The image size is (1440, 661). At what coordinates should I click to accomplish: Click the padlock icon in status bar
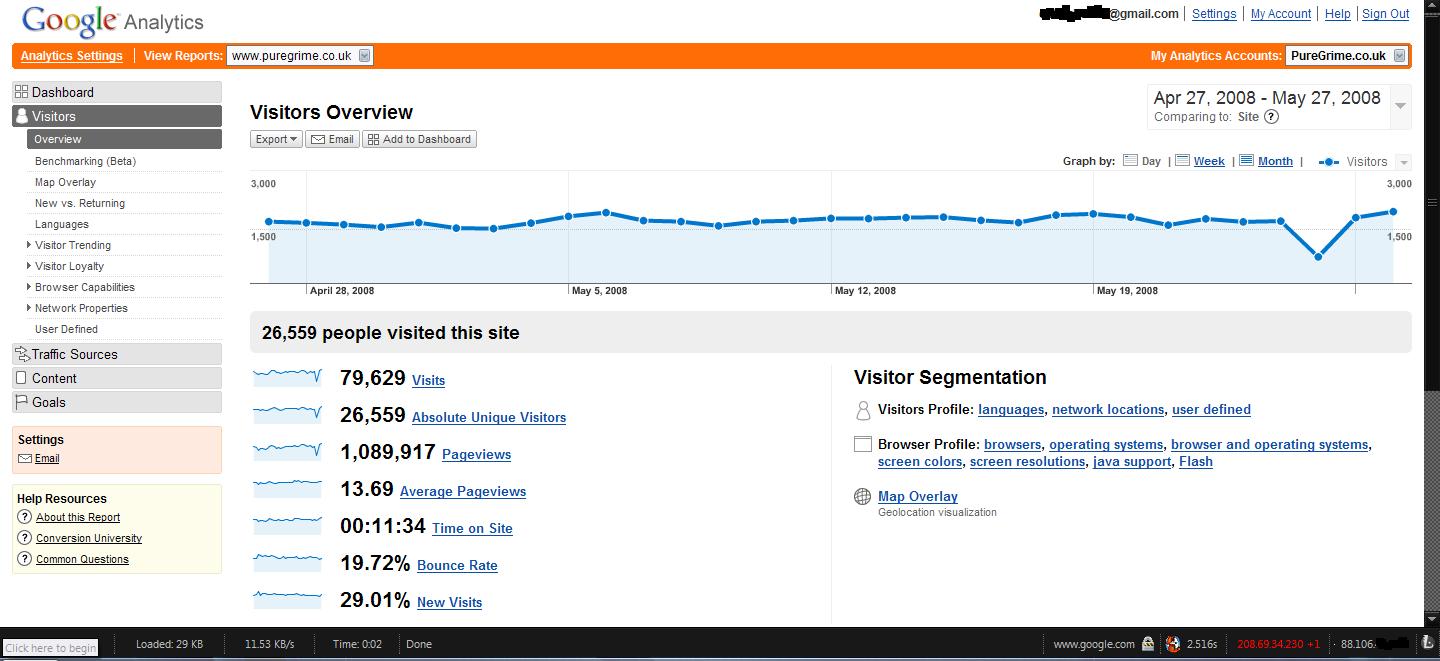[1148, 644]
